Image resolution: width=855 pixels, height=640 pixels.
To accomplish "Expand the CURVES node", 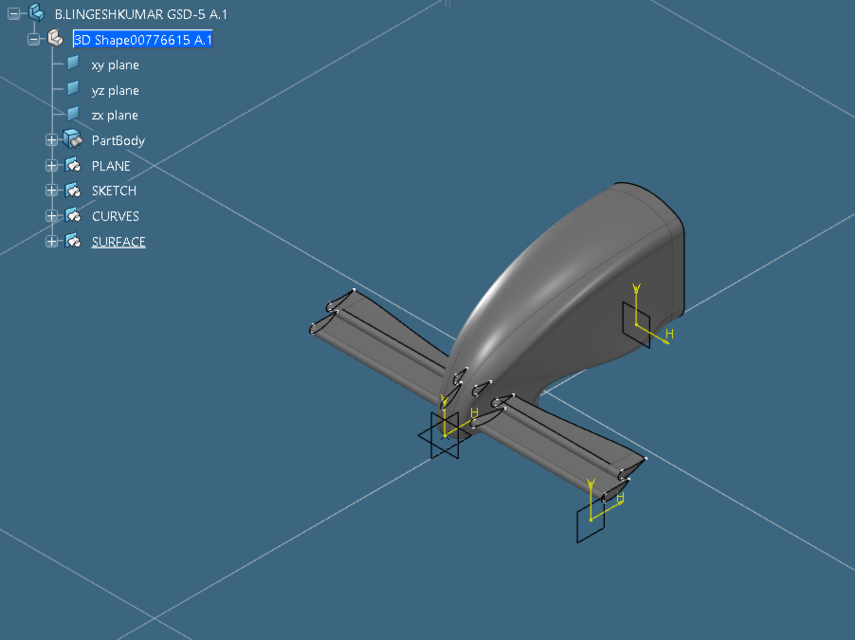I will (x=51, y=215).
